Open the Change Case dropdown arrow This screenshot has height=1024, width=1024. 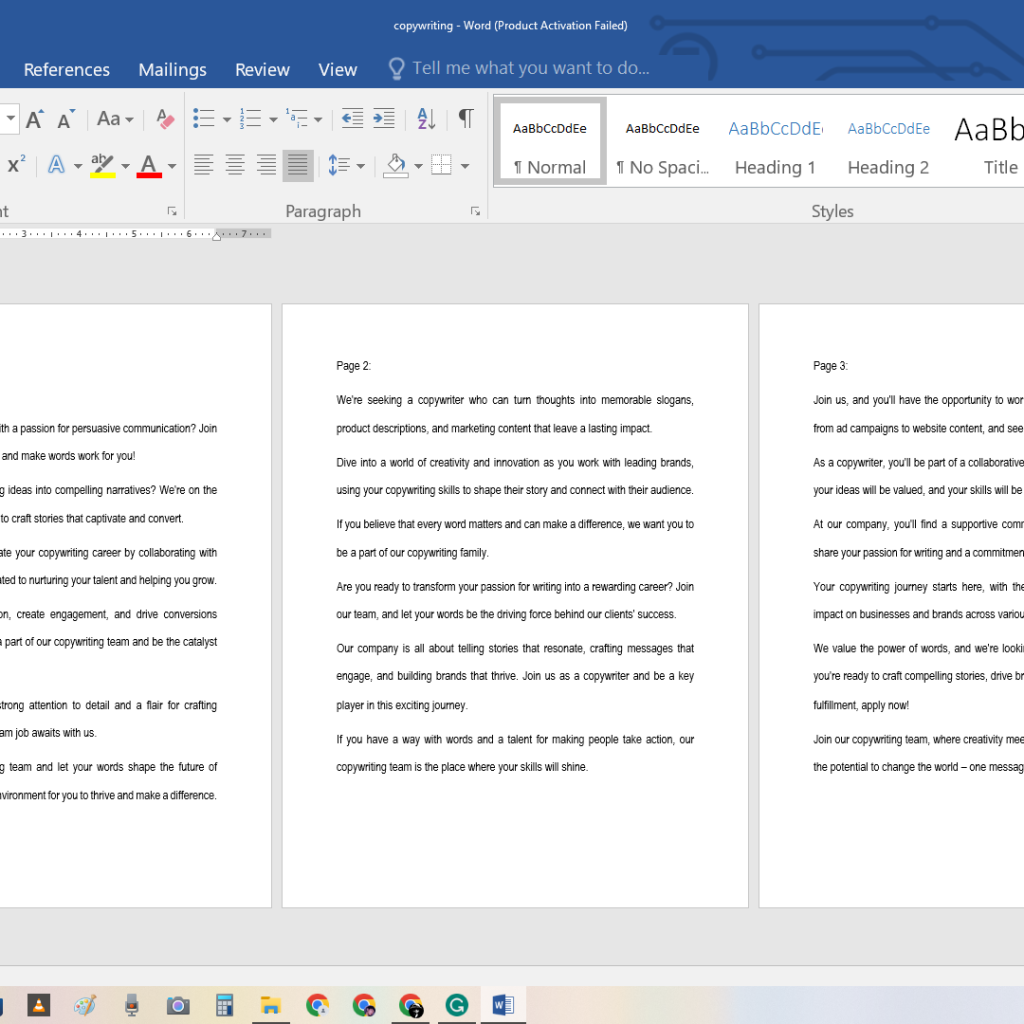click(129, 120)
